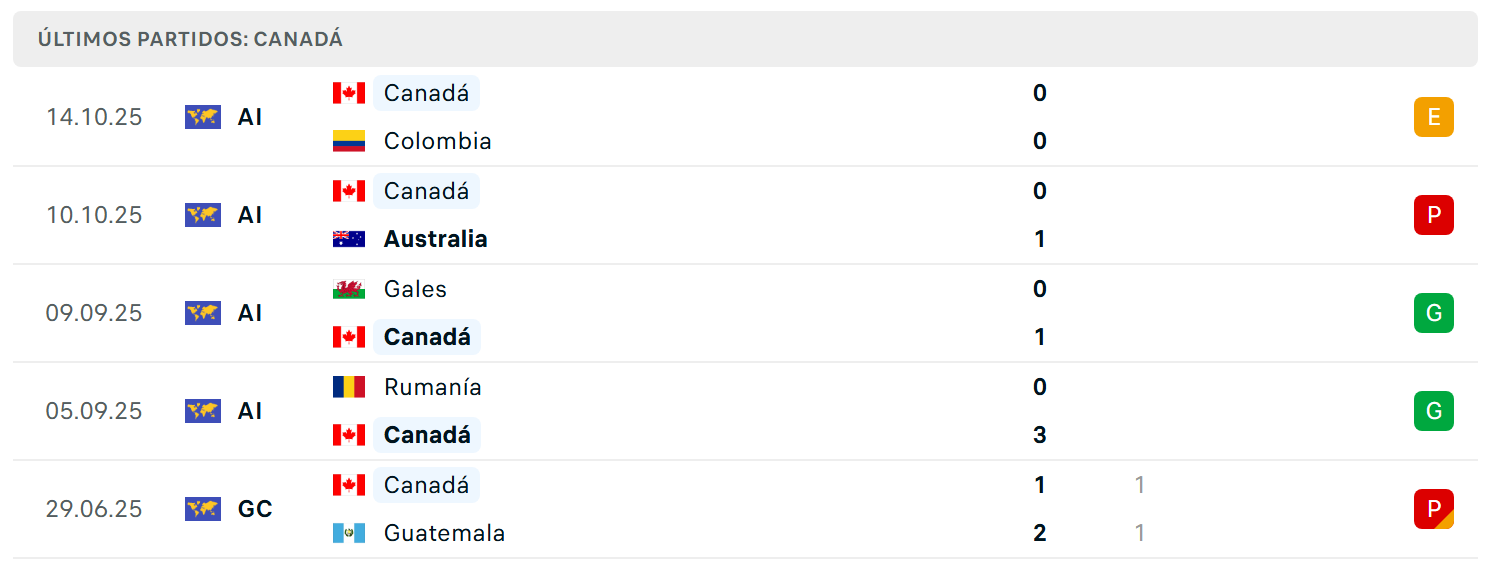Open the match dated 09.09.25

click(745, 313)
